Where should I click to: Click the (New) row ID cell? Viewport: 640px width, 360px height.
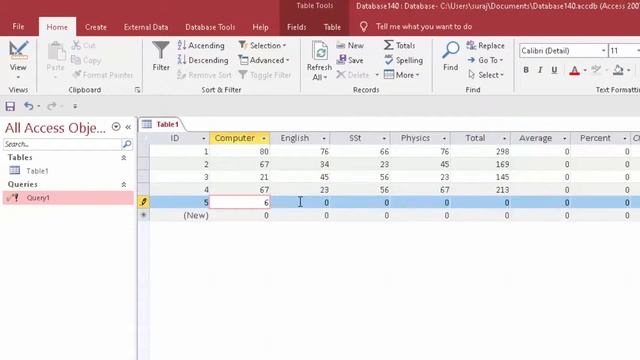click(180, 215)
